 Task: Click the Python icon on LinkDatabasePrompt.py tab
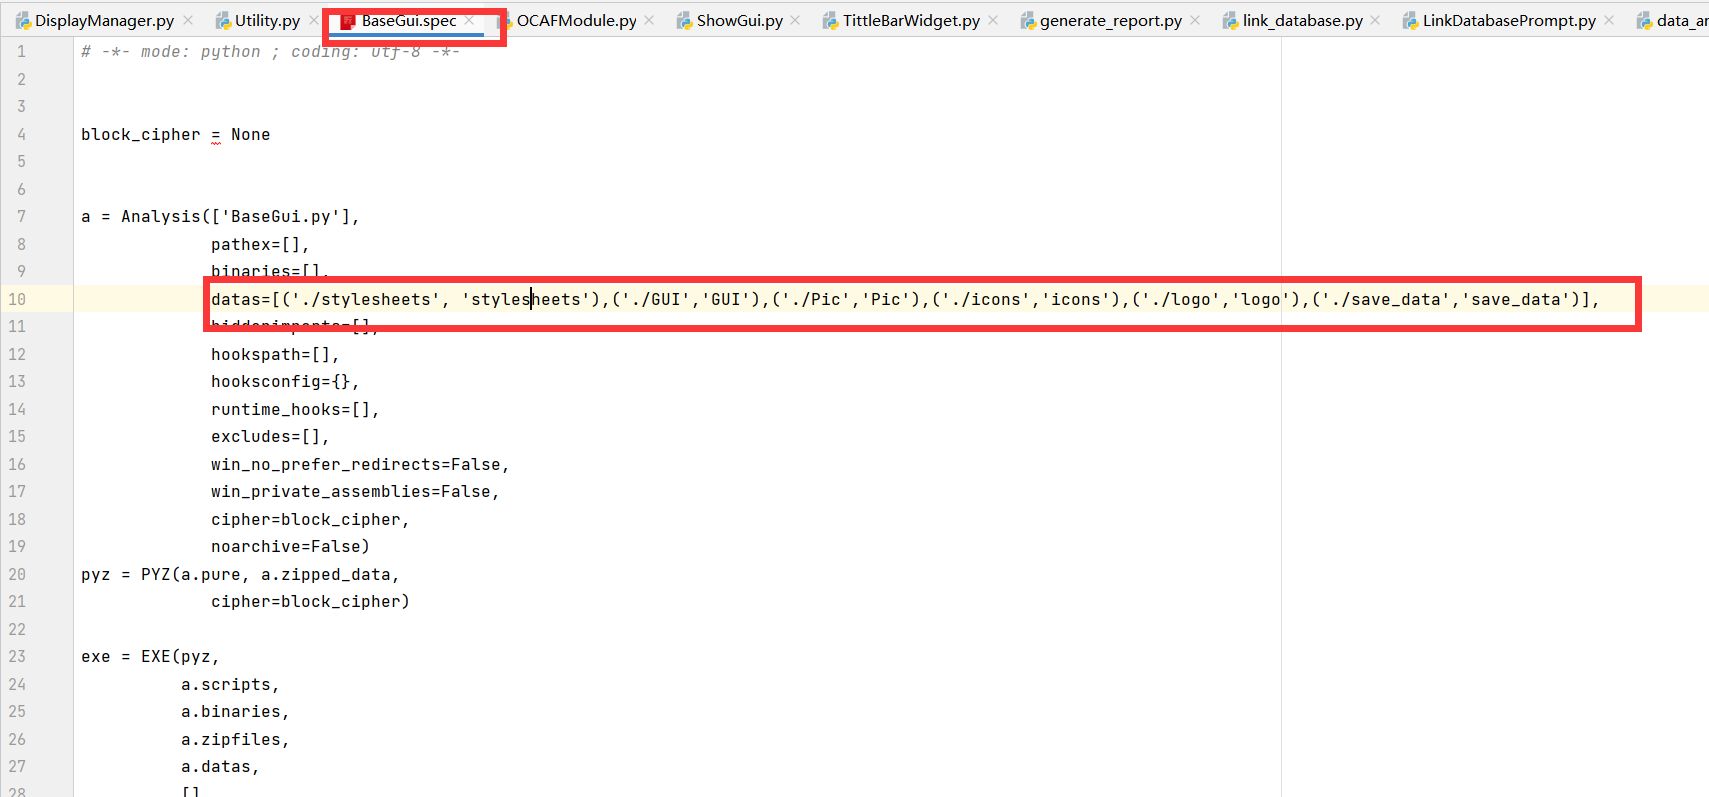pos(1410,20)
